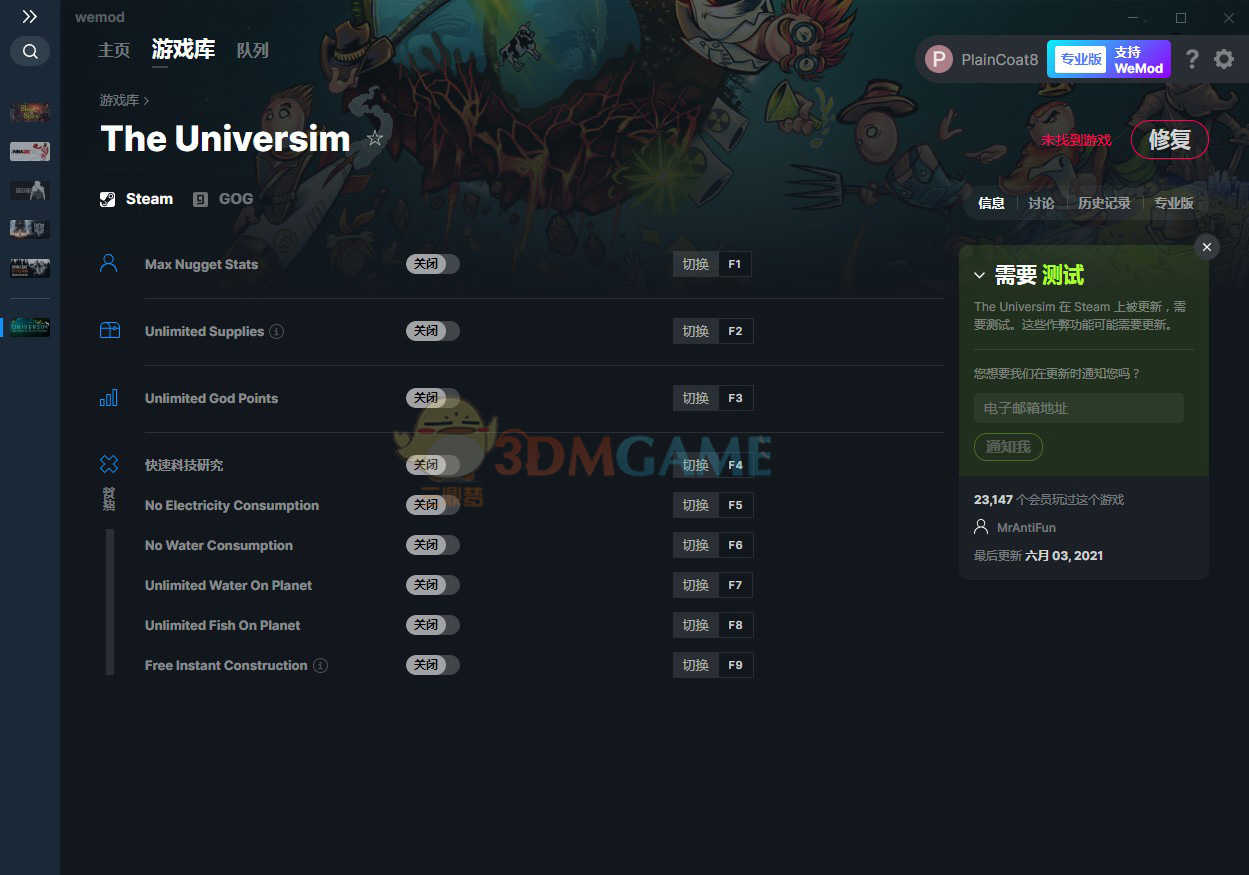Image resolution: width=1249 pixels, height=875 pixels.
Task: Click 游戏库 breadcrumb link
Action: click(119, 100)
